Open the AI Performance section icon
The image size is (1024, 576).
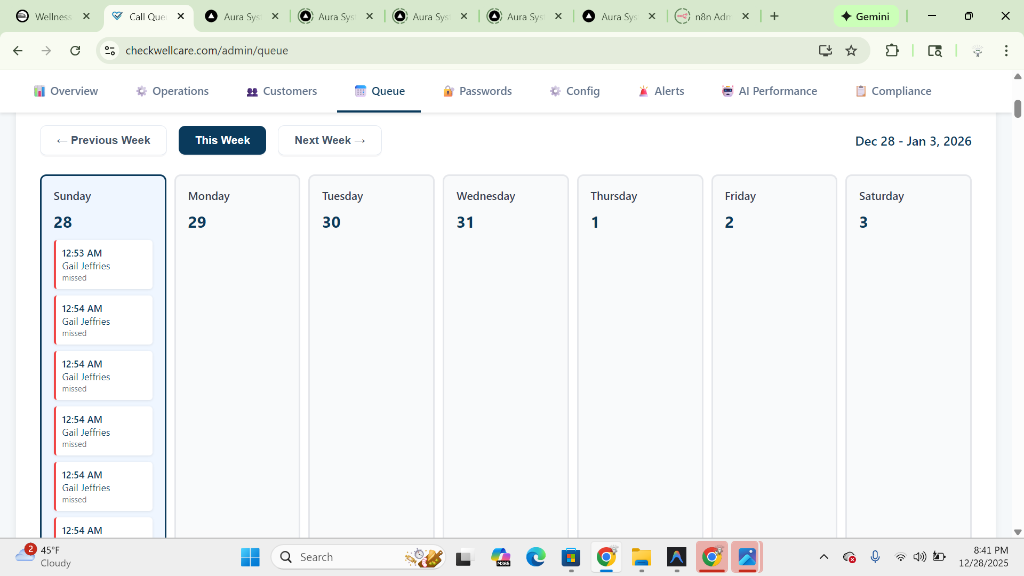[726, 91]
